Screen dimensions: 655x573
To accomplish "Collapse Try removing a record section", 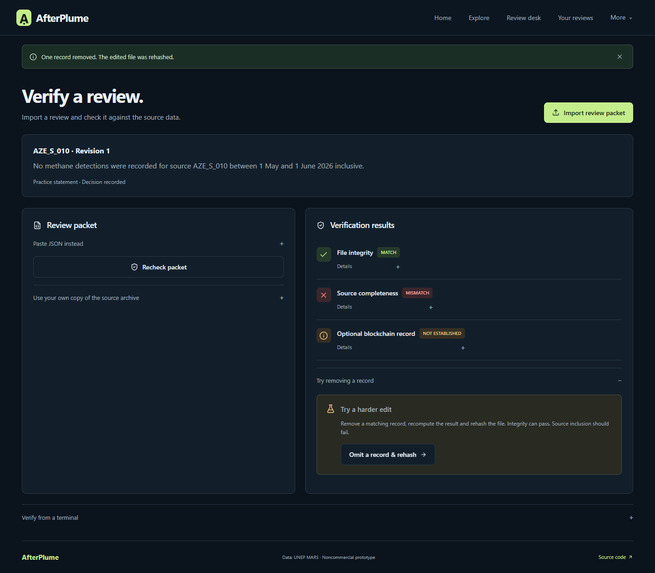I will (x=469, y=380).
